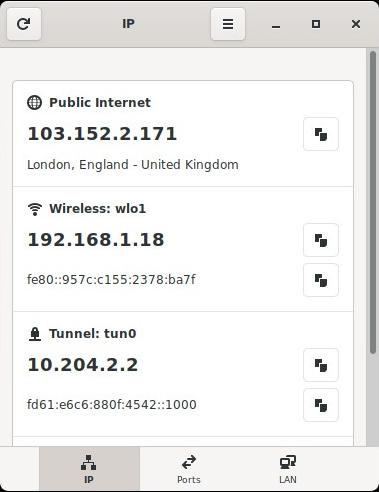Image resolution: width=379 pixels, height=492 pixels.
Task: Copy tunnel address 10.204.2.2
Action: pos(321,365)
